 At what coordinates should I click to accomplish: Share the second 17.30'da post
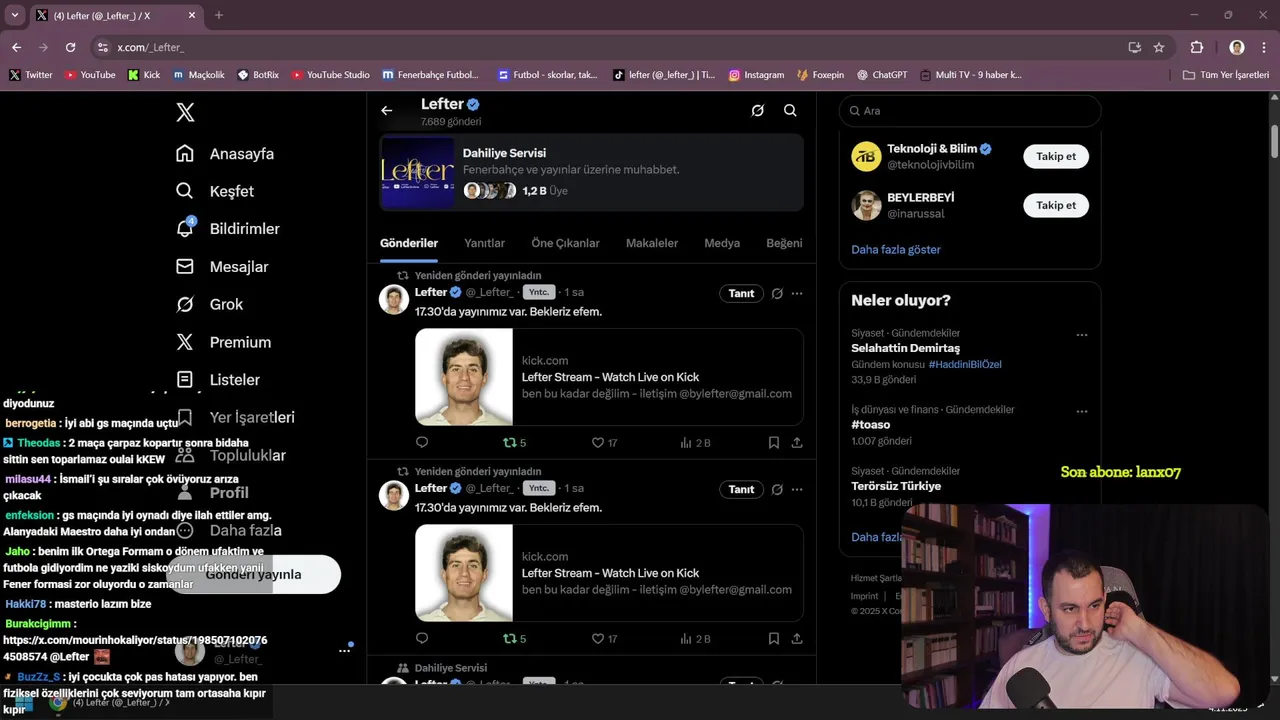pyautogui.click(x=797, y=638)
